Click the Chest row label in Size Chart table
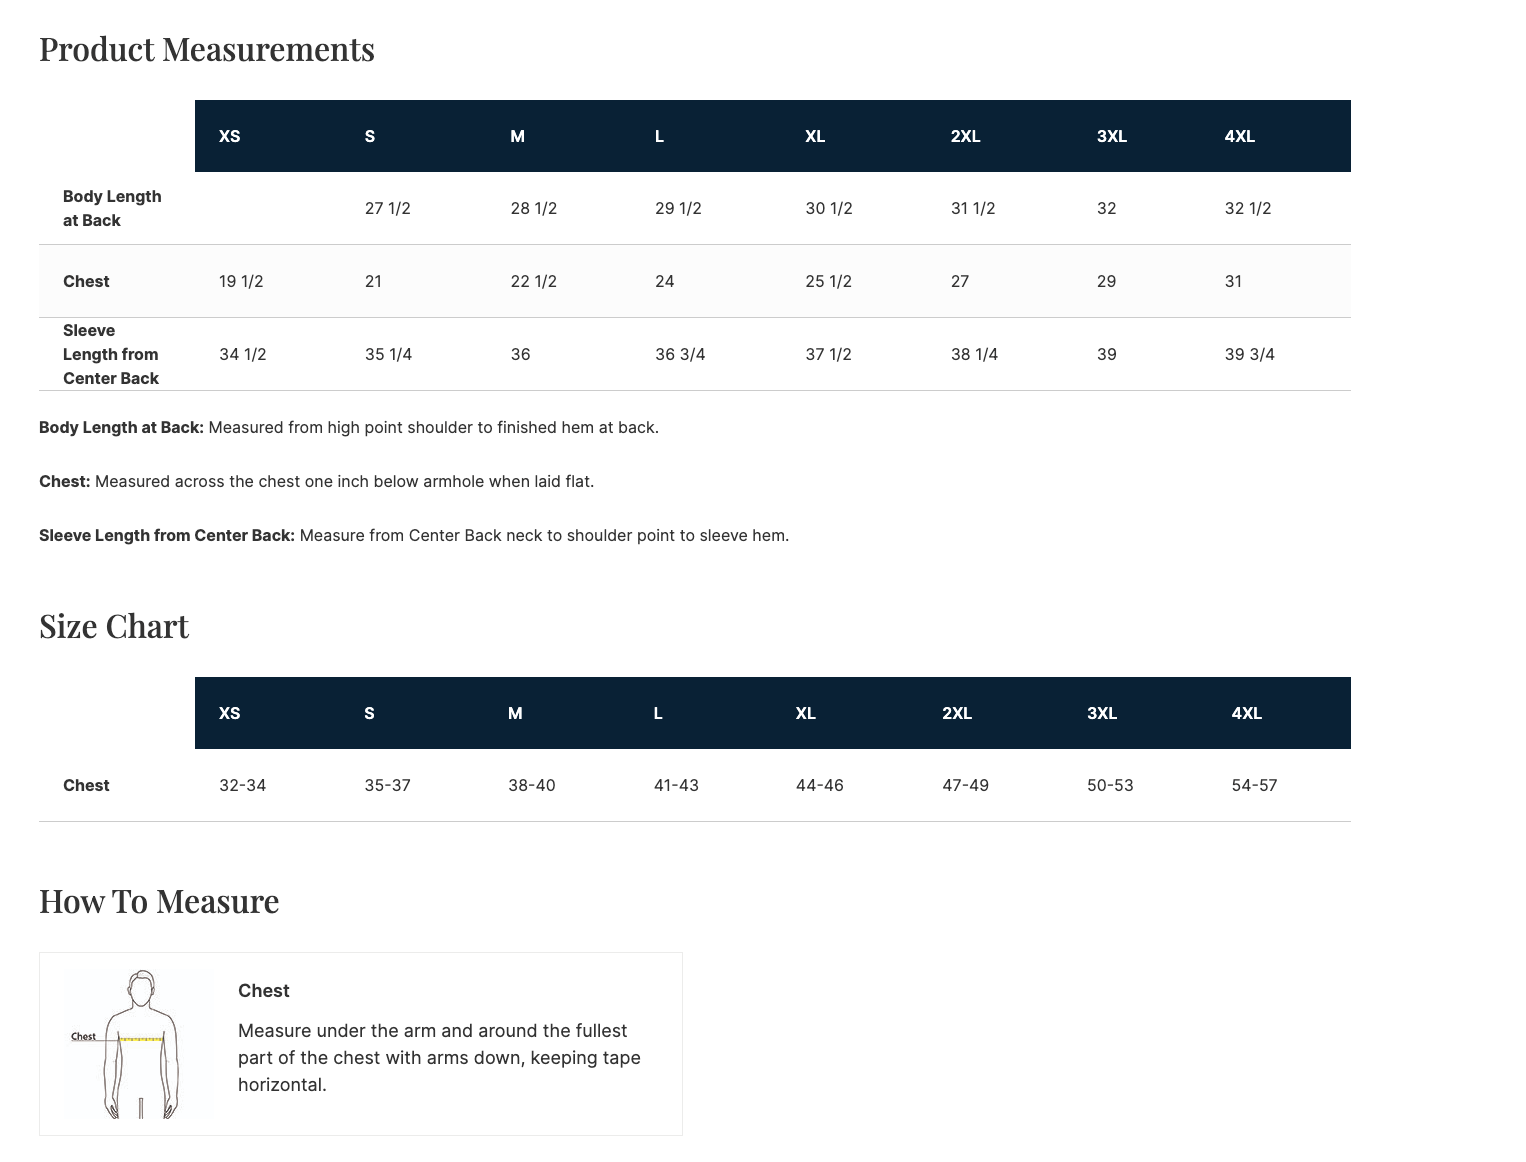1526x1162 pixels. coord(86,785)
